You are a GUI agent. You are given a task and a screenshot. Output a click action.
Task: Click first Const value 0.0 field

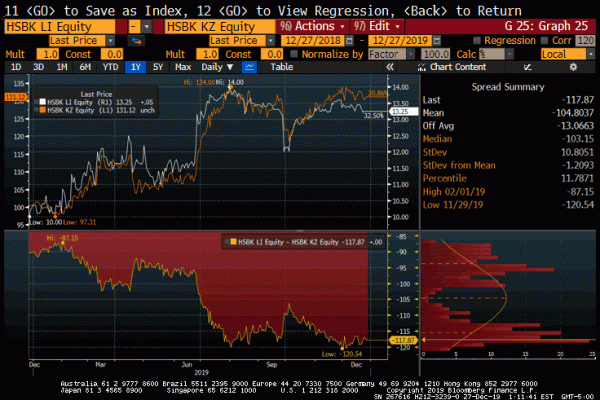tap(112, 54)
